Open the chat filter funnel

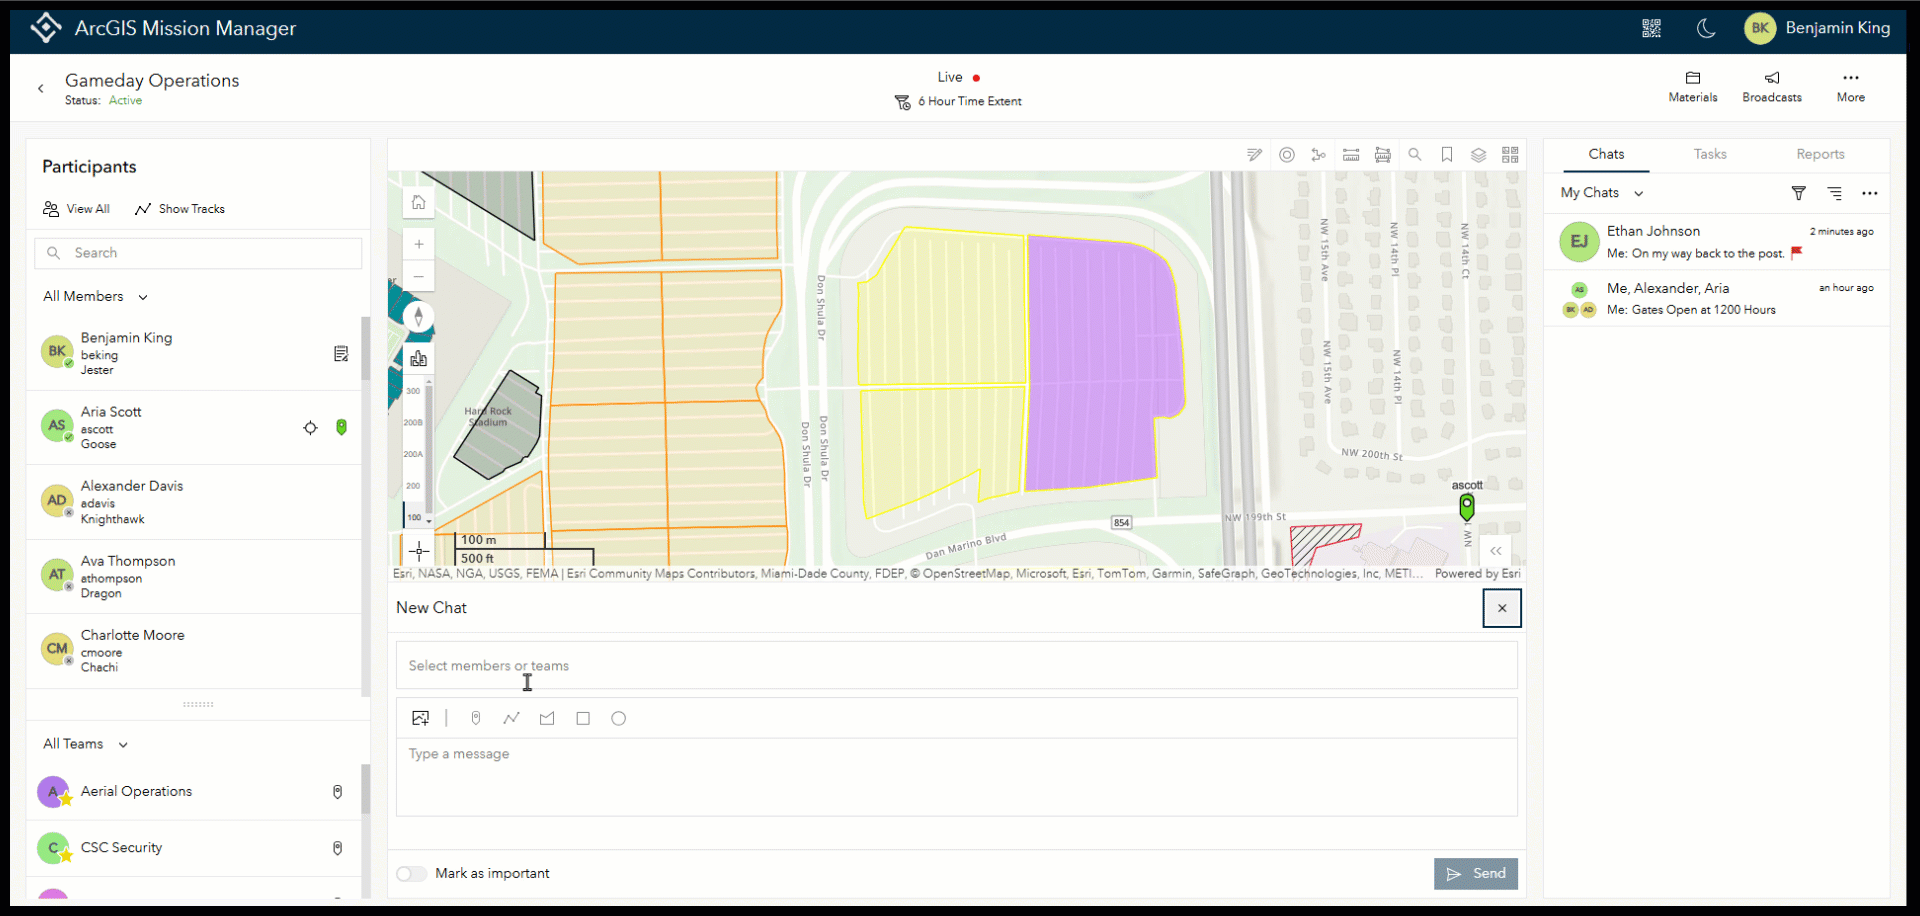(1799, 193)
